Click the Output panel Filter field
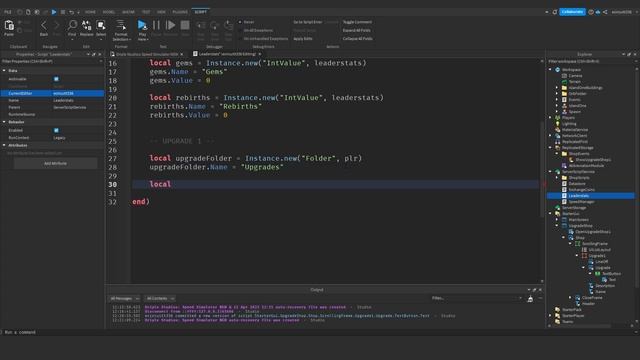 click(476, 298)
